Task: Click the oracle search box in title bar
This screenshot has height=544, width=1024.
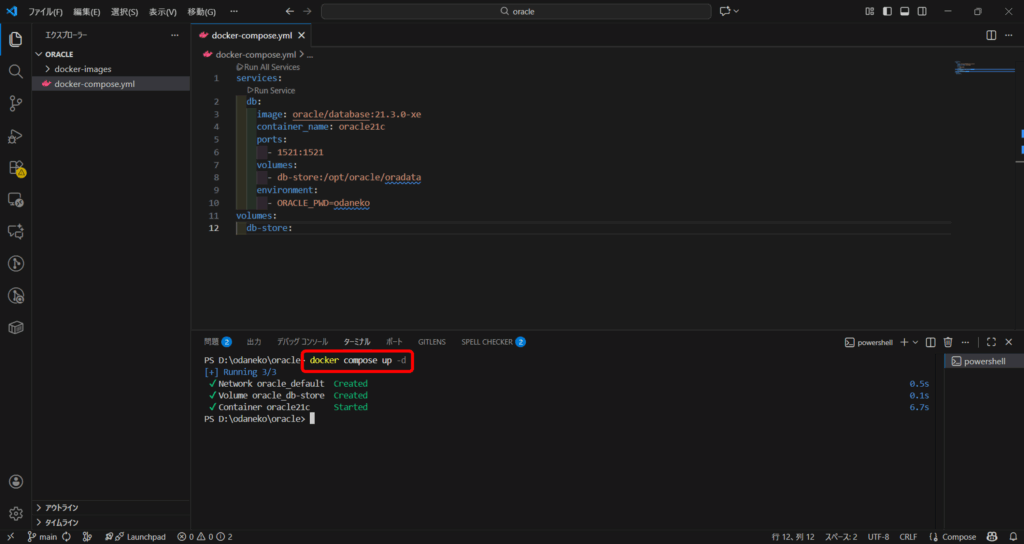Action: (x=516, y=11)
